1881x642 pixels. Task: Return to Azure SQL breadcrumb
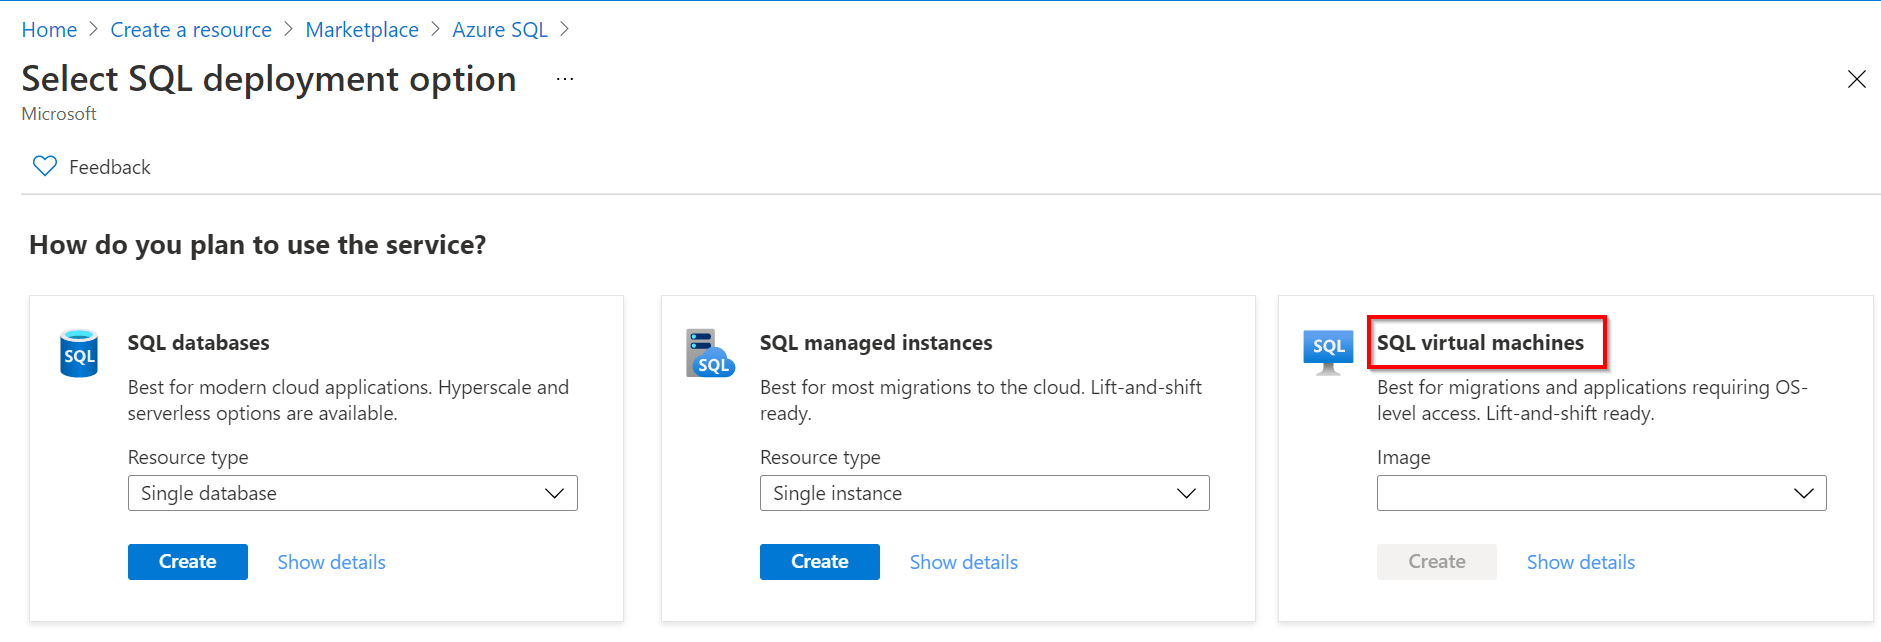[x=500, y=30]
